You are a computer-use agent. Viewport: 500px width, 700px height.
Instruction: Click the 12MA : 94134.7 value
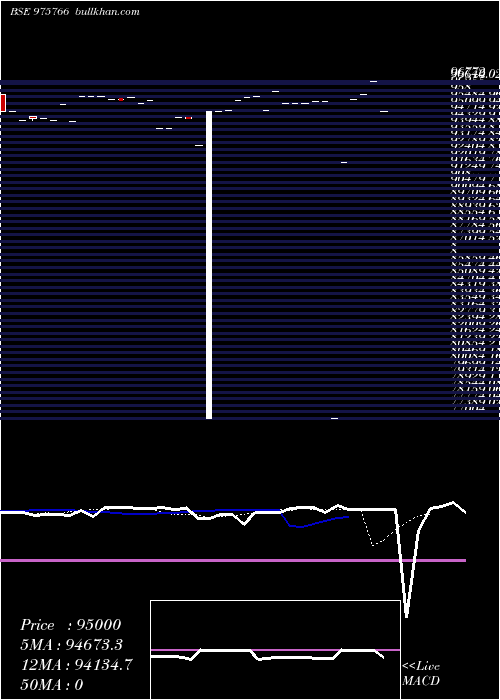[x=76, y=665]
